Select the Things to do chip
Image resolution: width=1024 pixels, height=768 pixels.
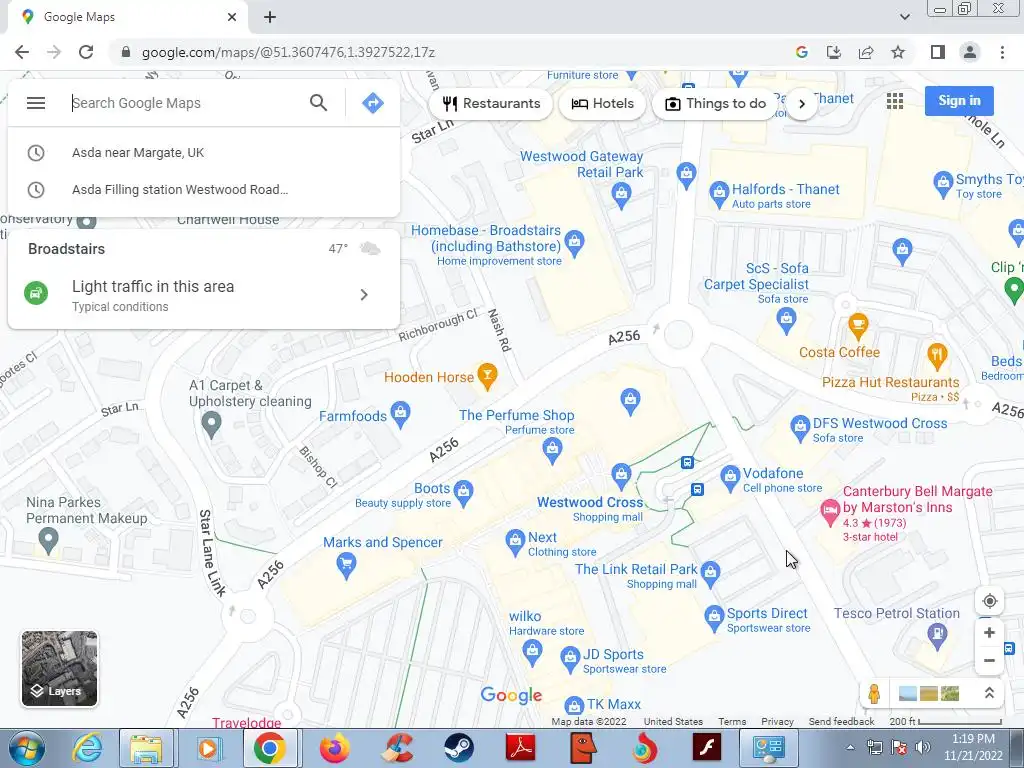click(x=715, y=103)
